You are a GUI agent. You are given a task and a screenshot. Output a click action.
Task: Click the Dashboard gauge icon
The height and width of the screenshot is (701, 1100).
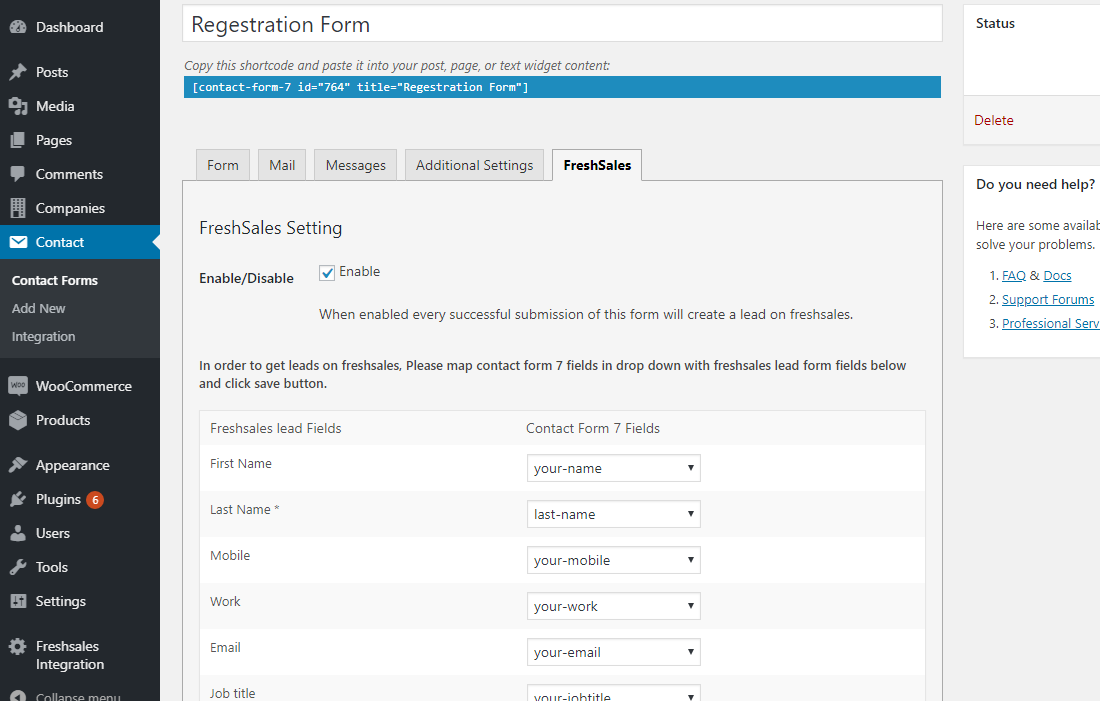(18, 27)
